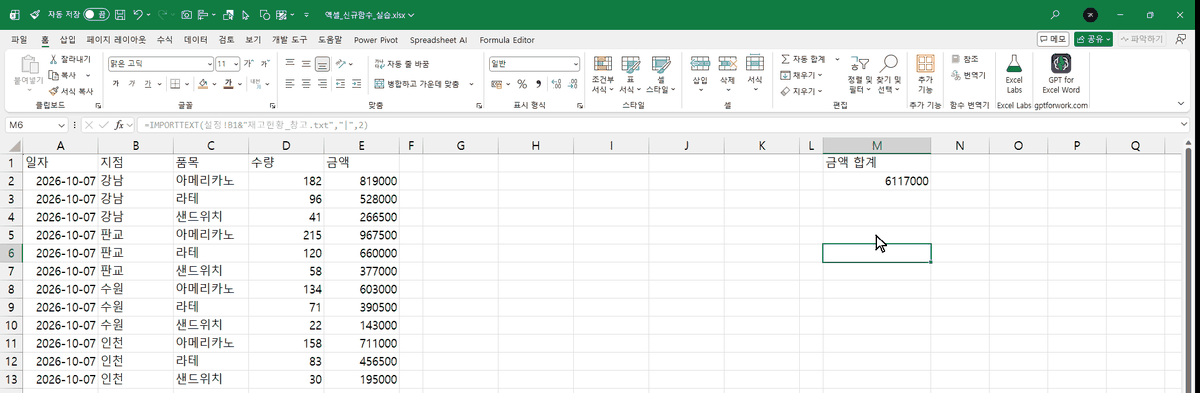
Task: Switch to the 페이지 레이아웃 tab
Action: [117, 40]
